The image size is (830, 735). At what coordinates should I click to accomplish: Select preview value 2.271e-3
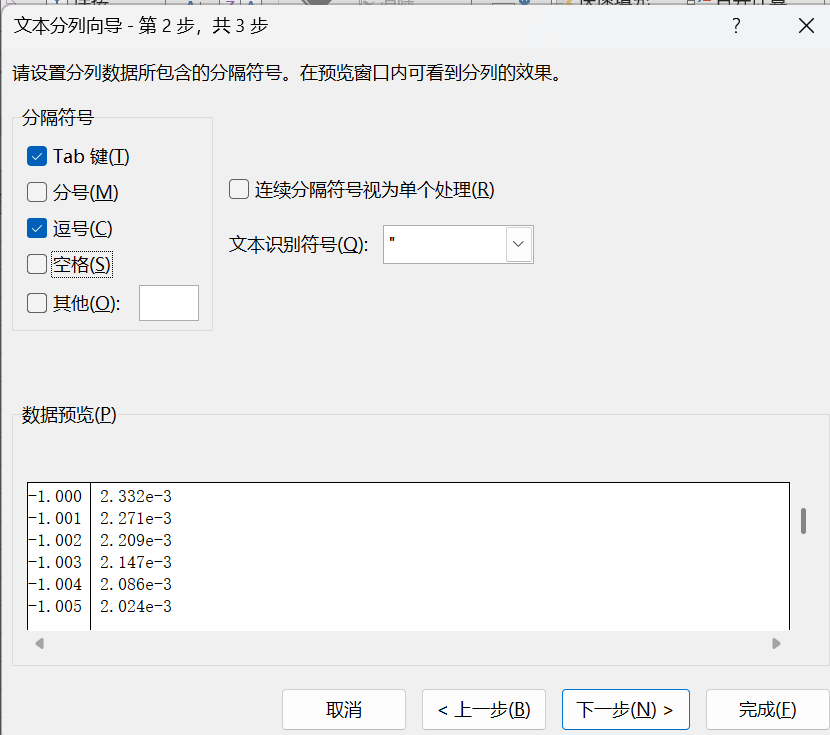136,519
